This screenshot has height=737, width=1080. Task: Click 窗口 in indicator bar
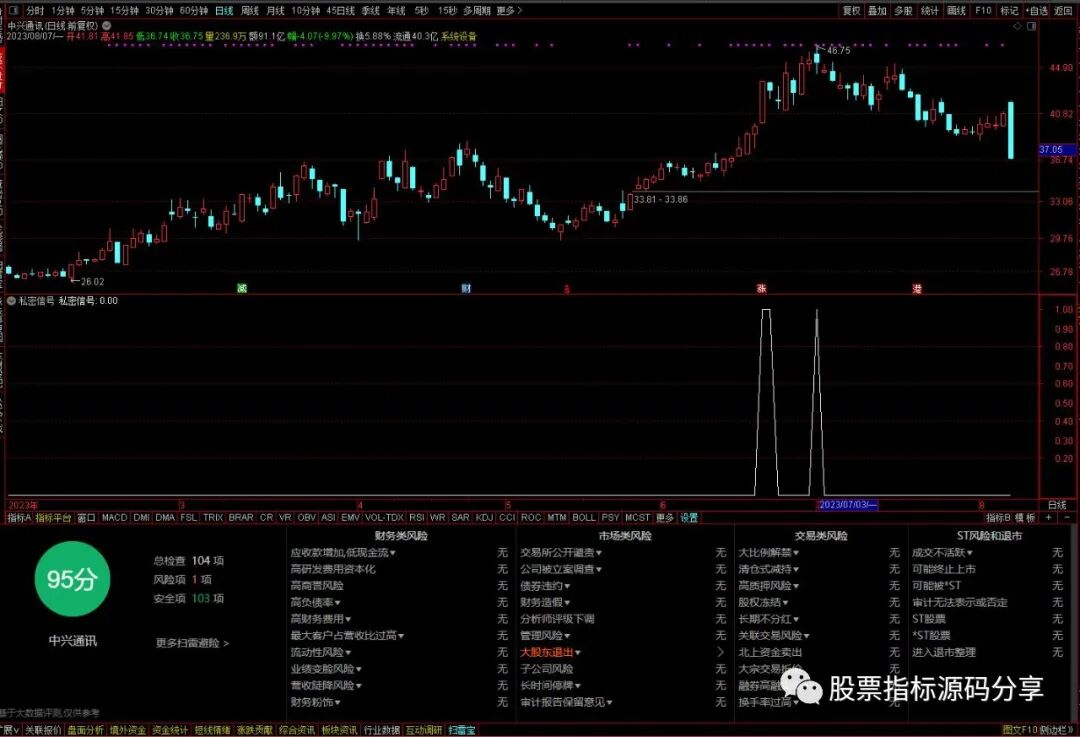coord(86,517)
